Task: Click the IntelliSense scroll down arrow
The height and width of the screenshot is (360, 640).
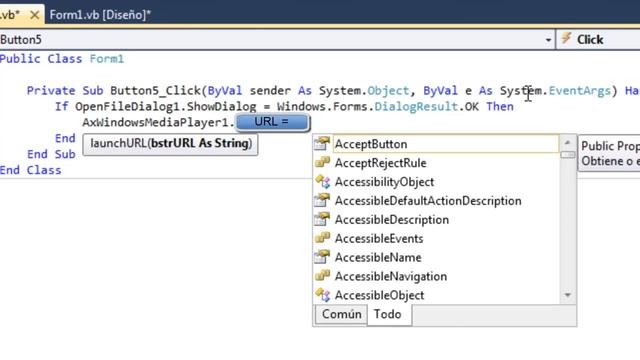Action: coord(567,295)
